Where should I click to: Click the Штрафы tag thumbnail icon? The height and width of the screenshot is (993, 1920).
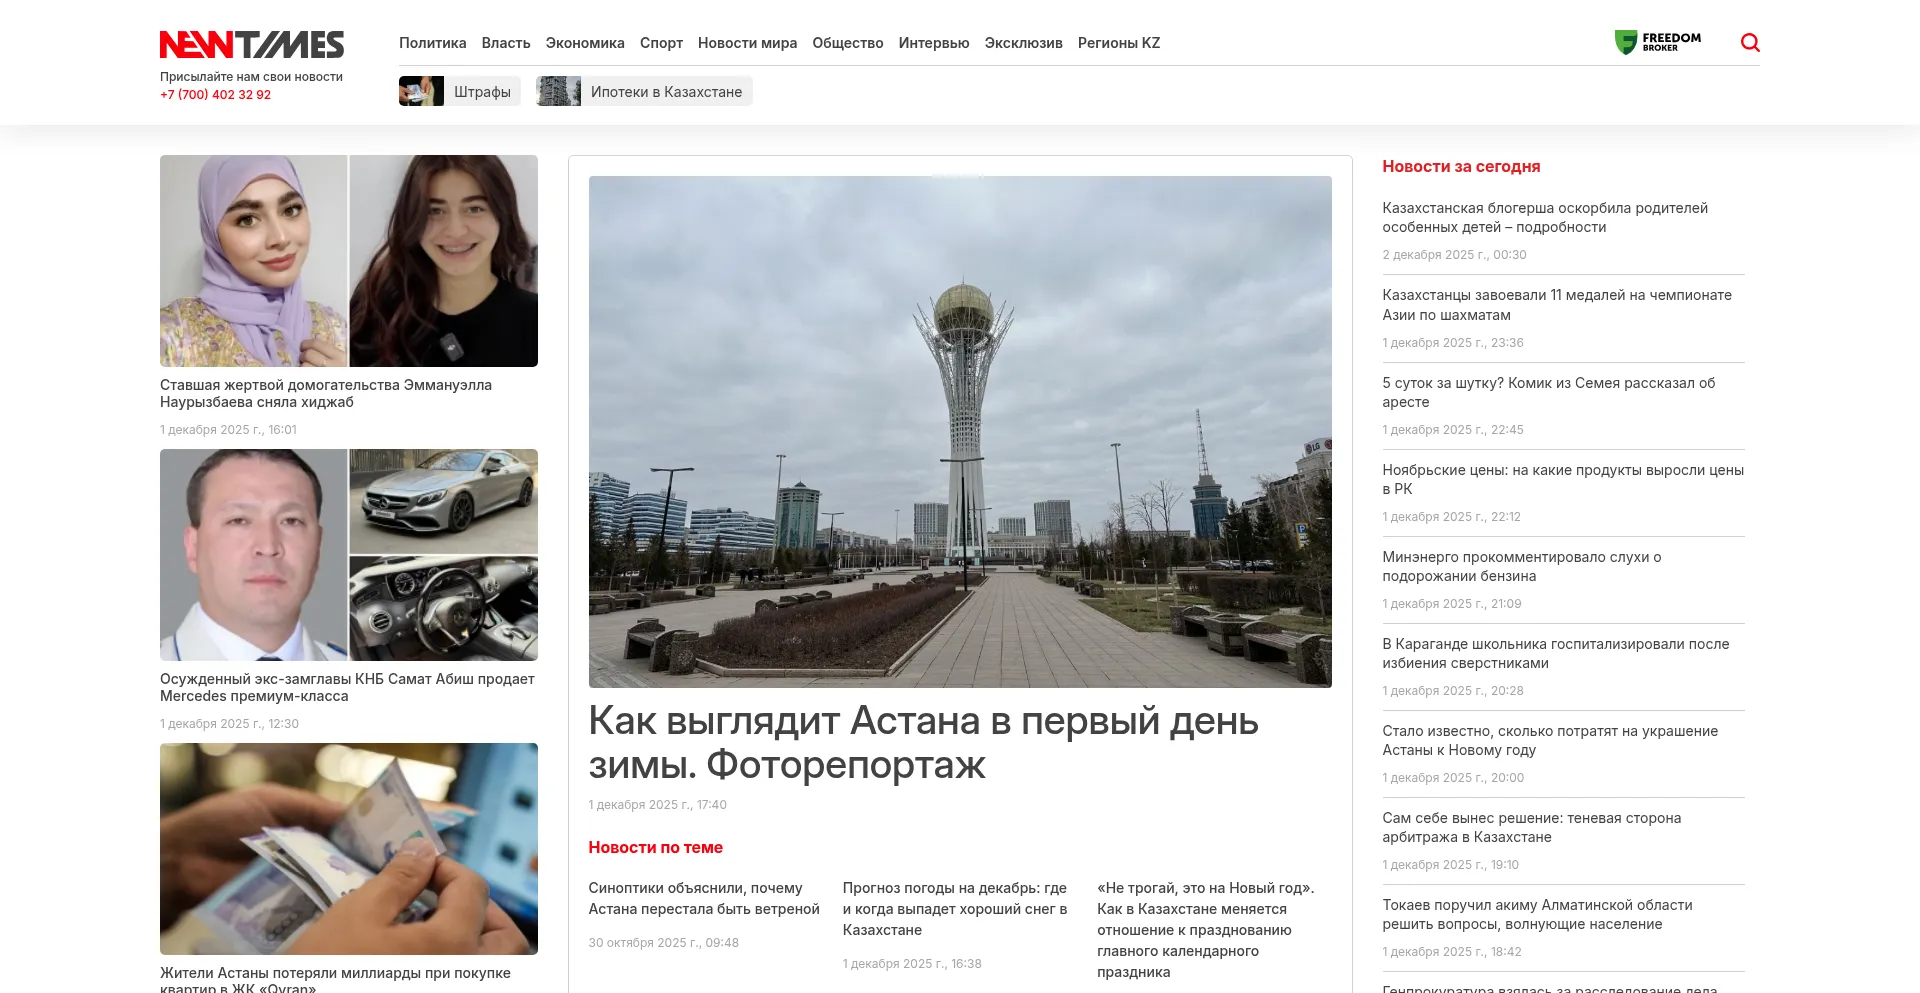(x=421, y=92)
